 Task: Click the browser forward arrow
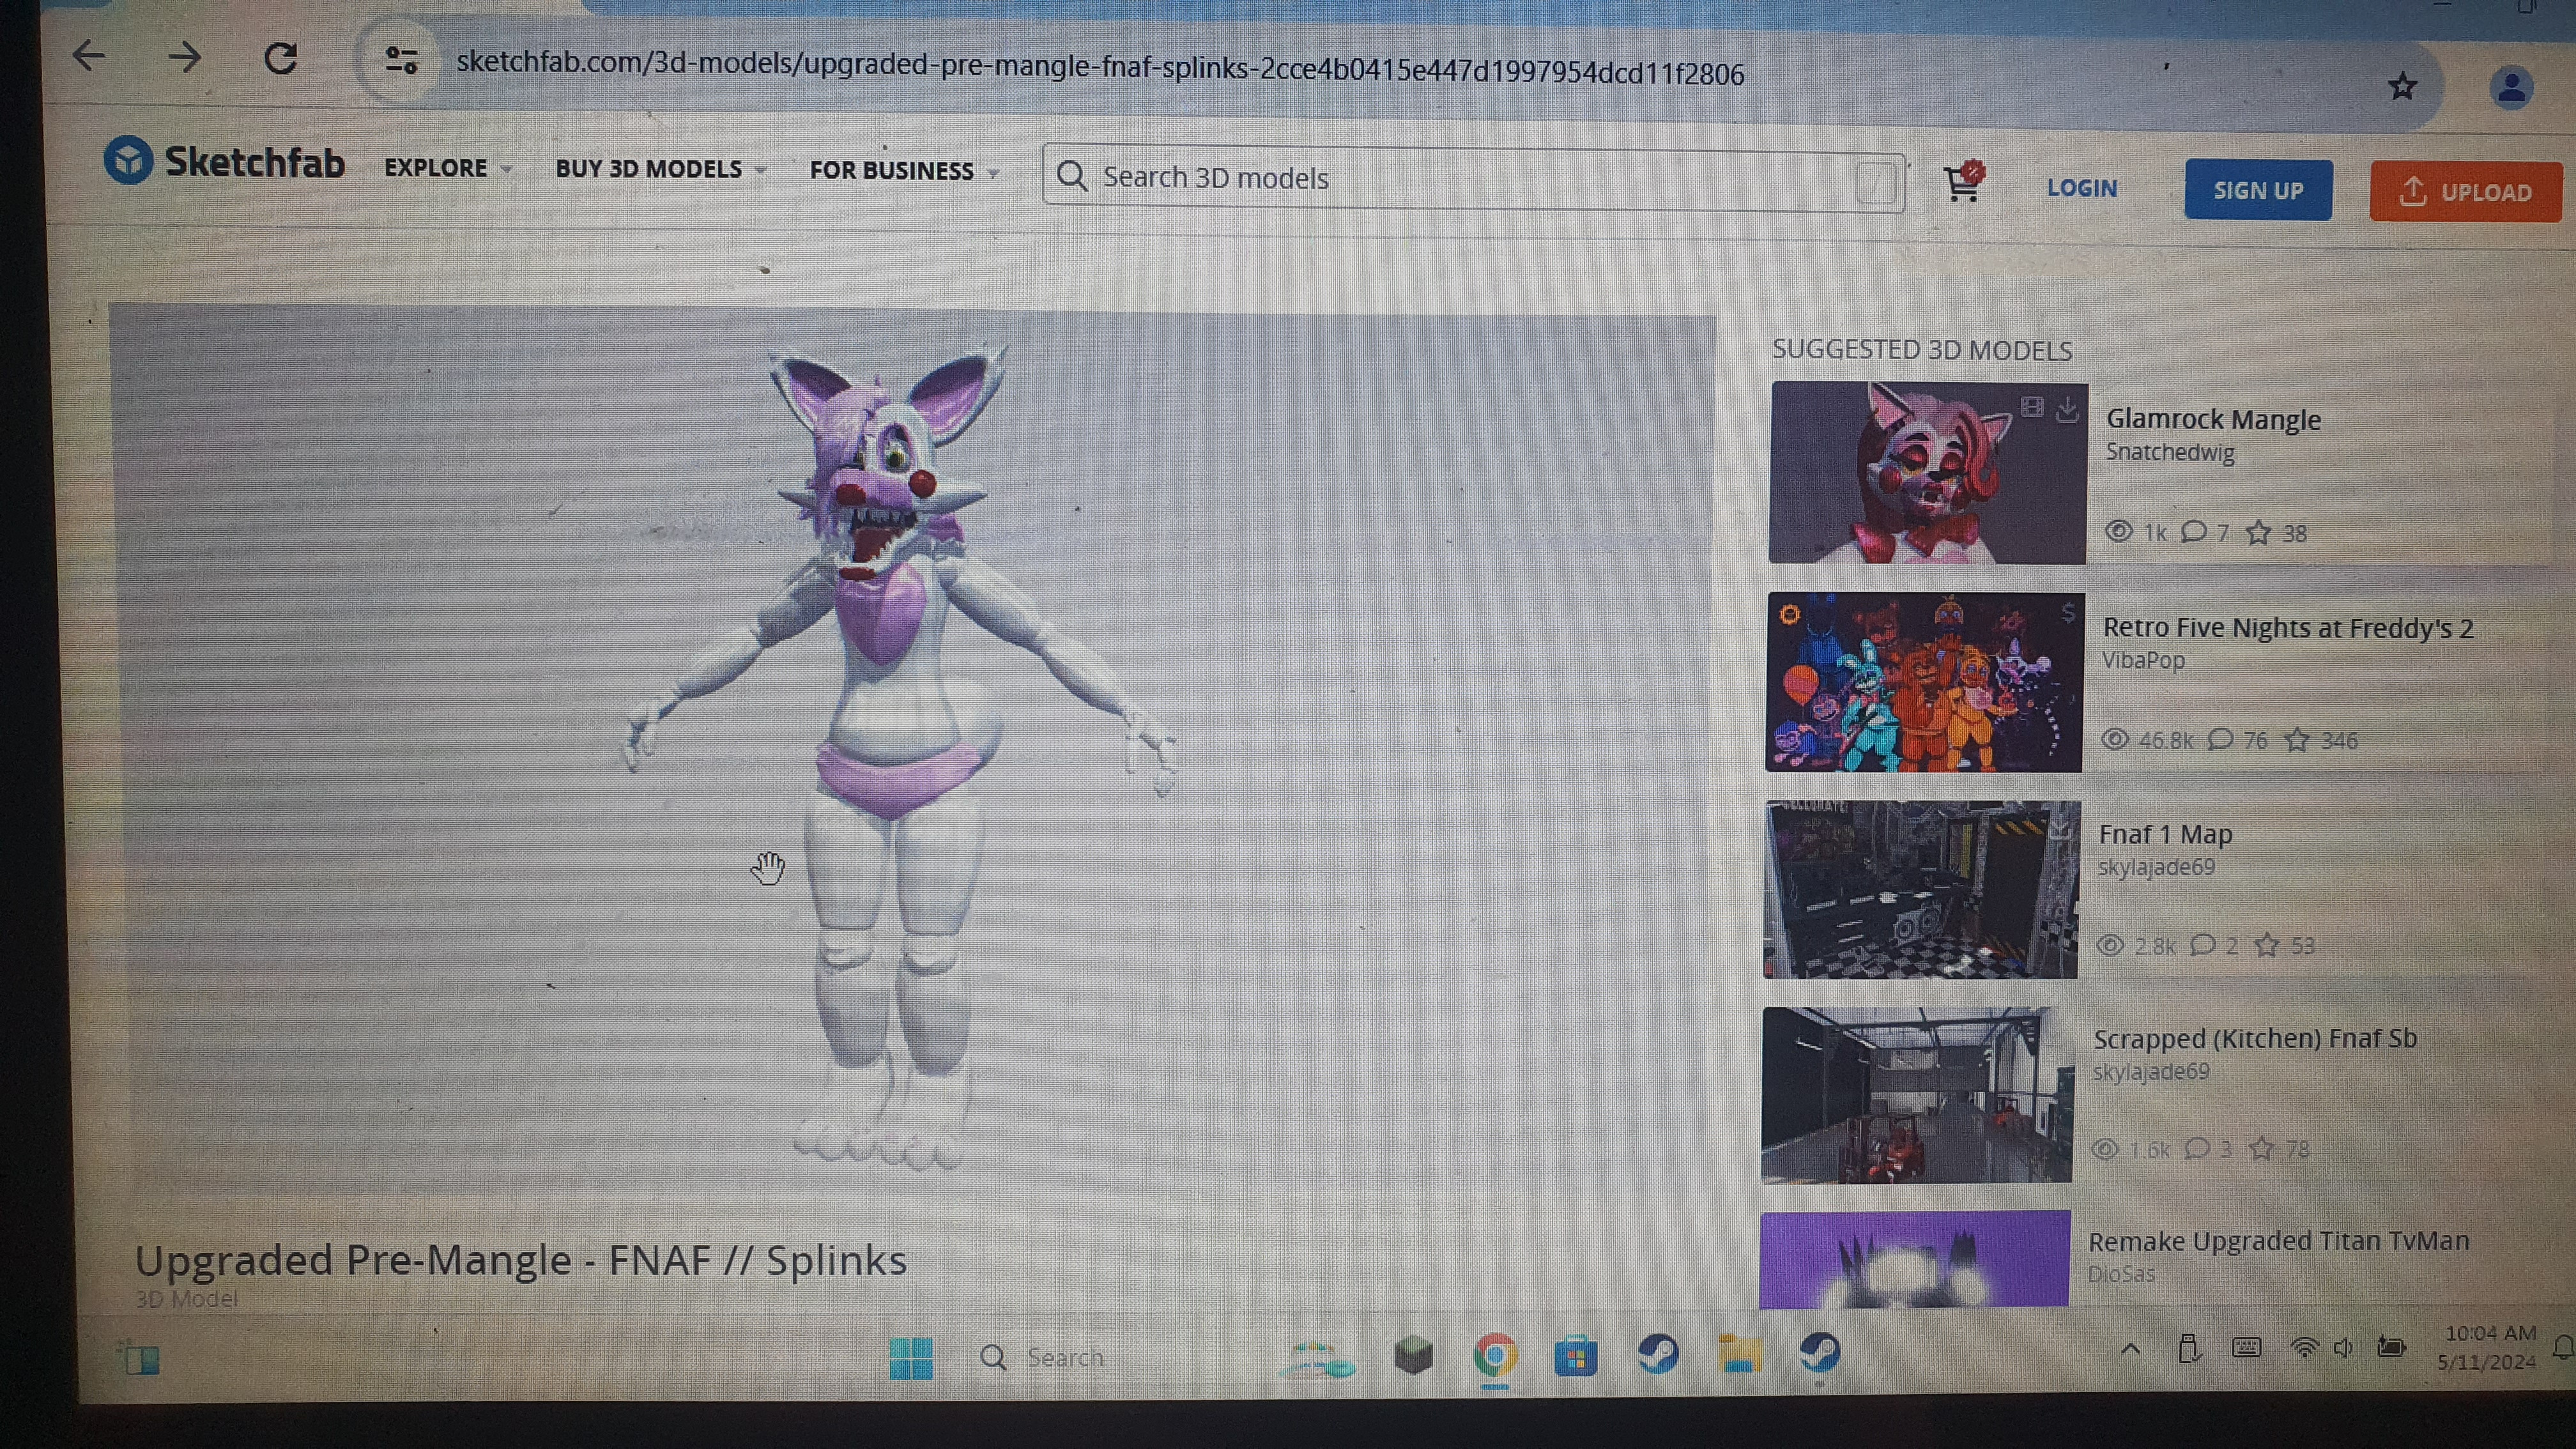tap(184, 57)
